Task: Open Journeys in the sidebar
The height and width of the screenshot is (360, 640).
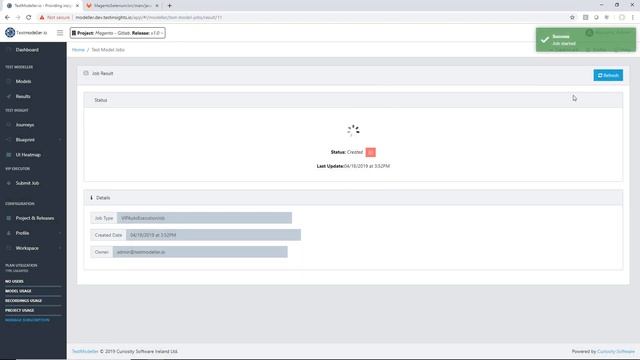Action: click(24, 125)
